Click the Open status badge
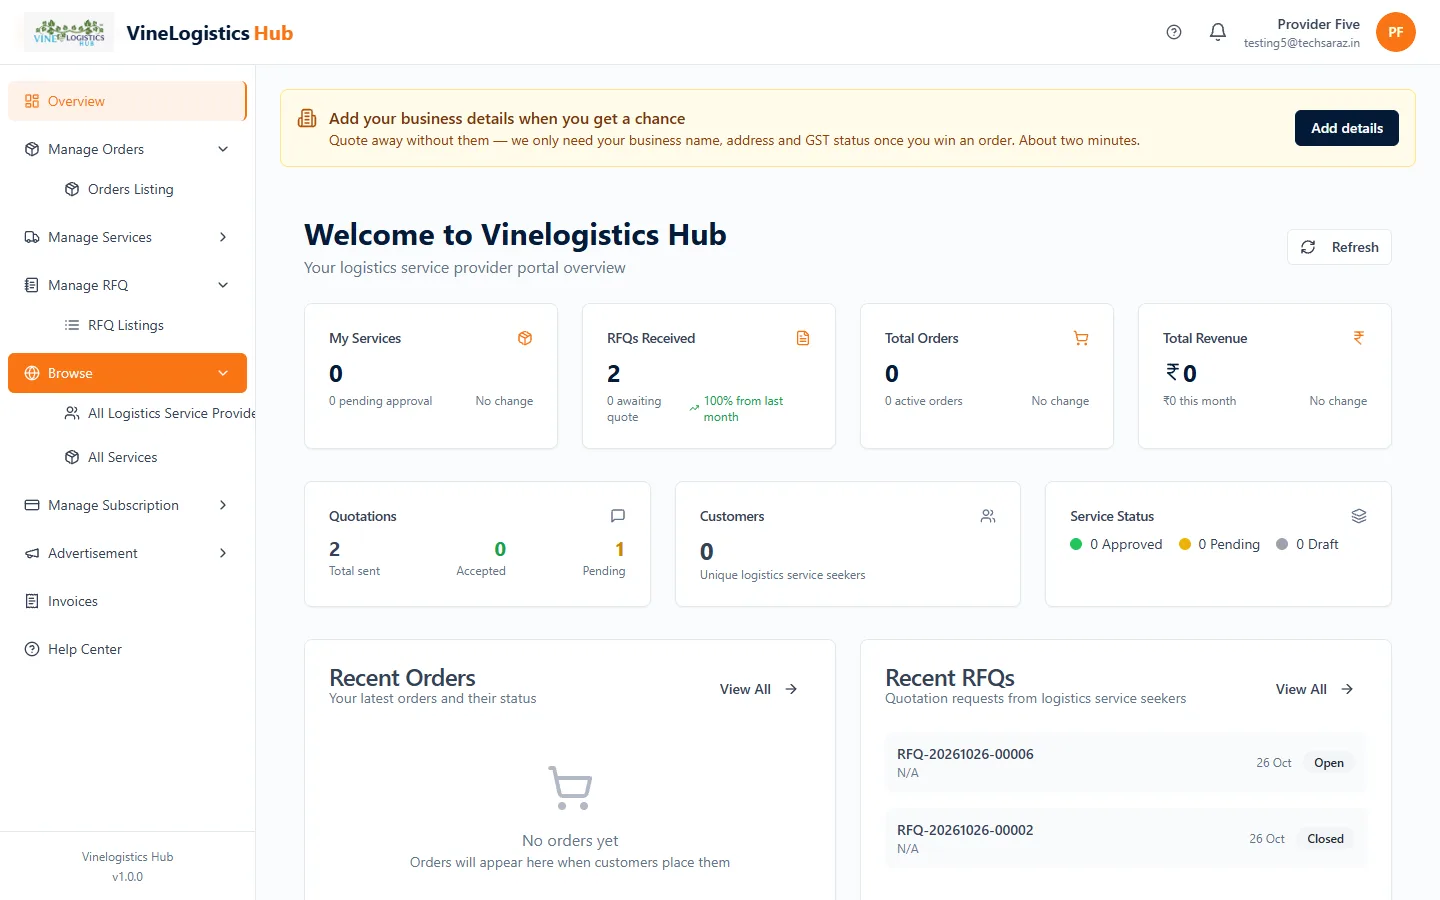The width and height of the screenshot is (1440, 900). (1329, 763)
